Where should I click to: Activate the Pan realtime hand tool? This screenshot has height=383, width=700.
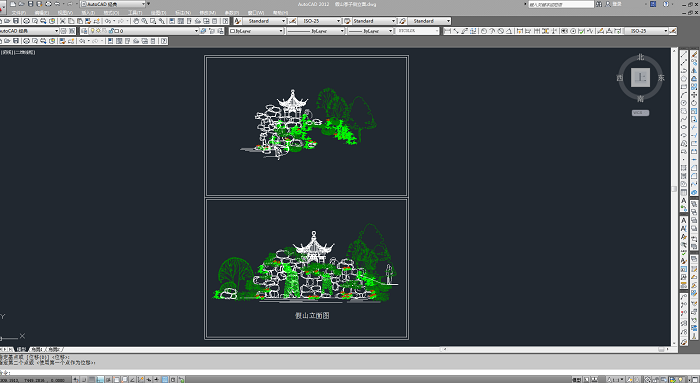136,21
